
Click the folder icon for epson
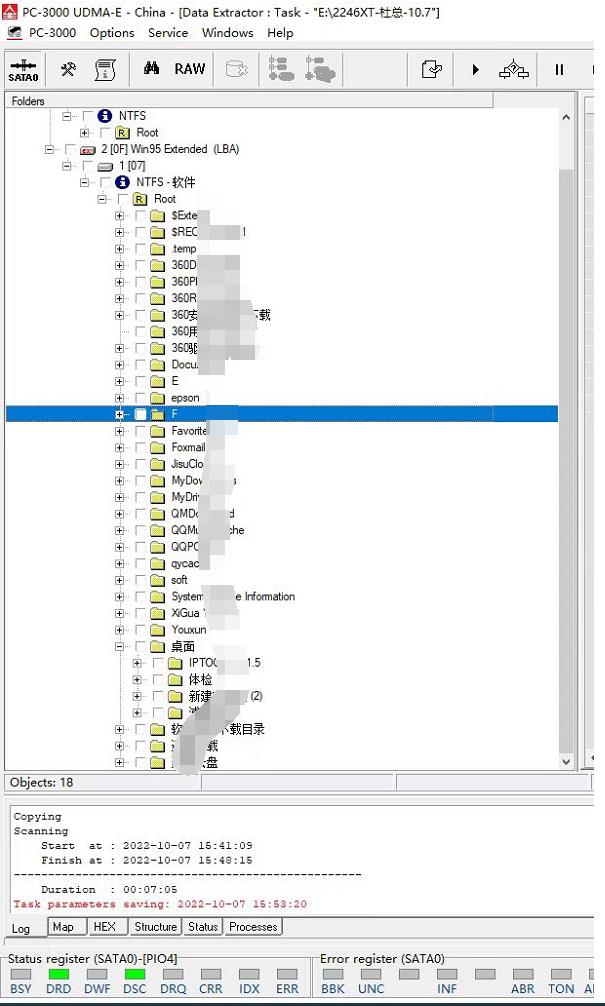(x=157, y=398)
